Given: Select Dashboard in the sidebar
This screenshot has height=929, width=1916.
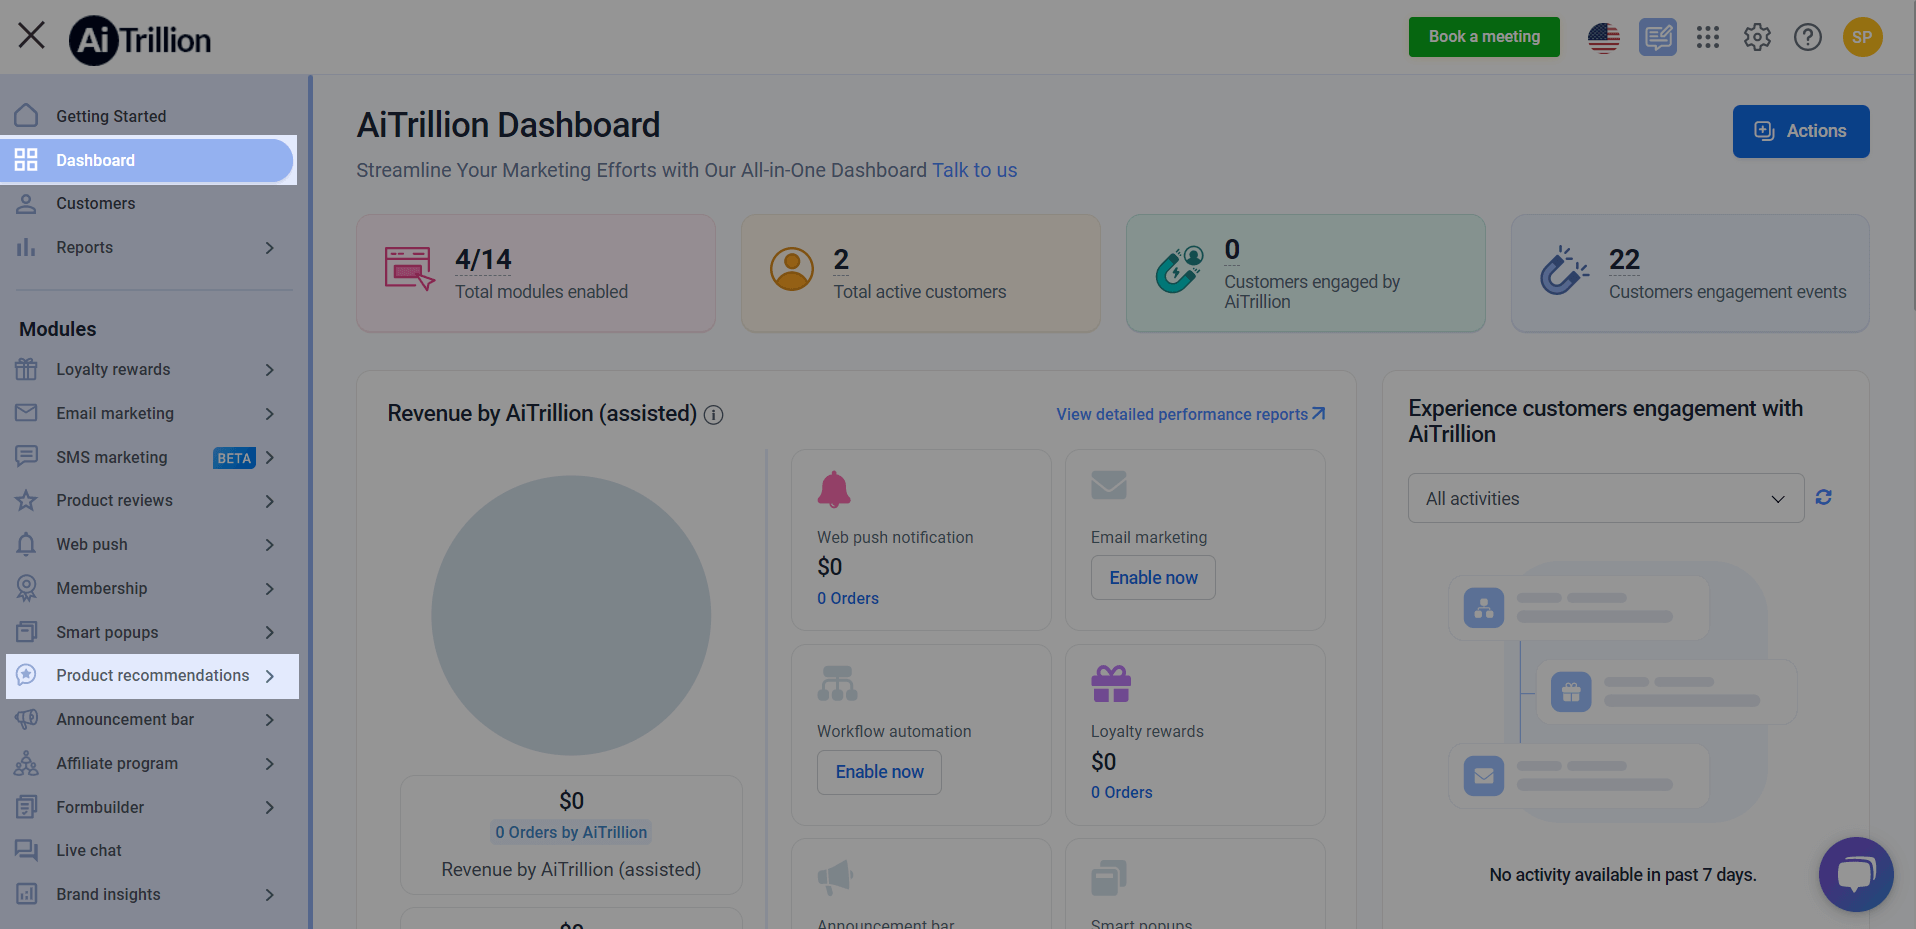Looking at the screenshot, I should click(148, 160).
